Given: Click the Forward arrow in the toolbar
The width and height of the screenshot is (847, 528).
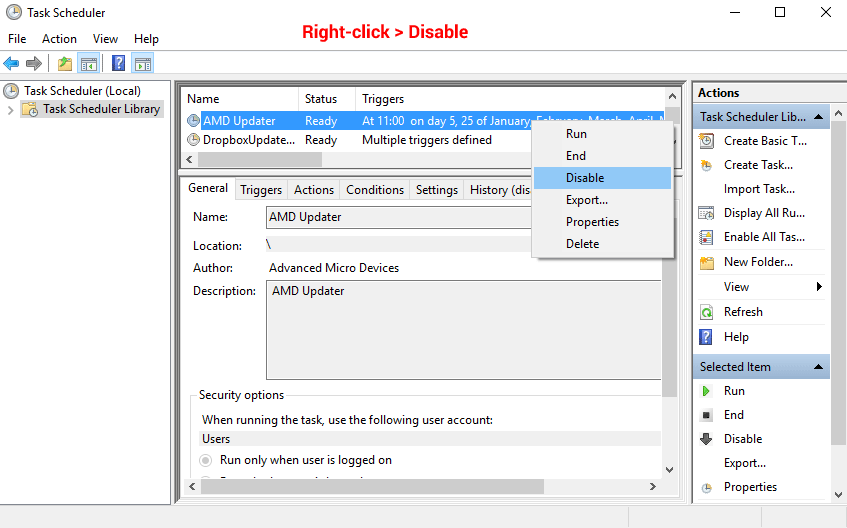Looking at the screenshot, I should click(33, 64).
